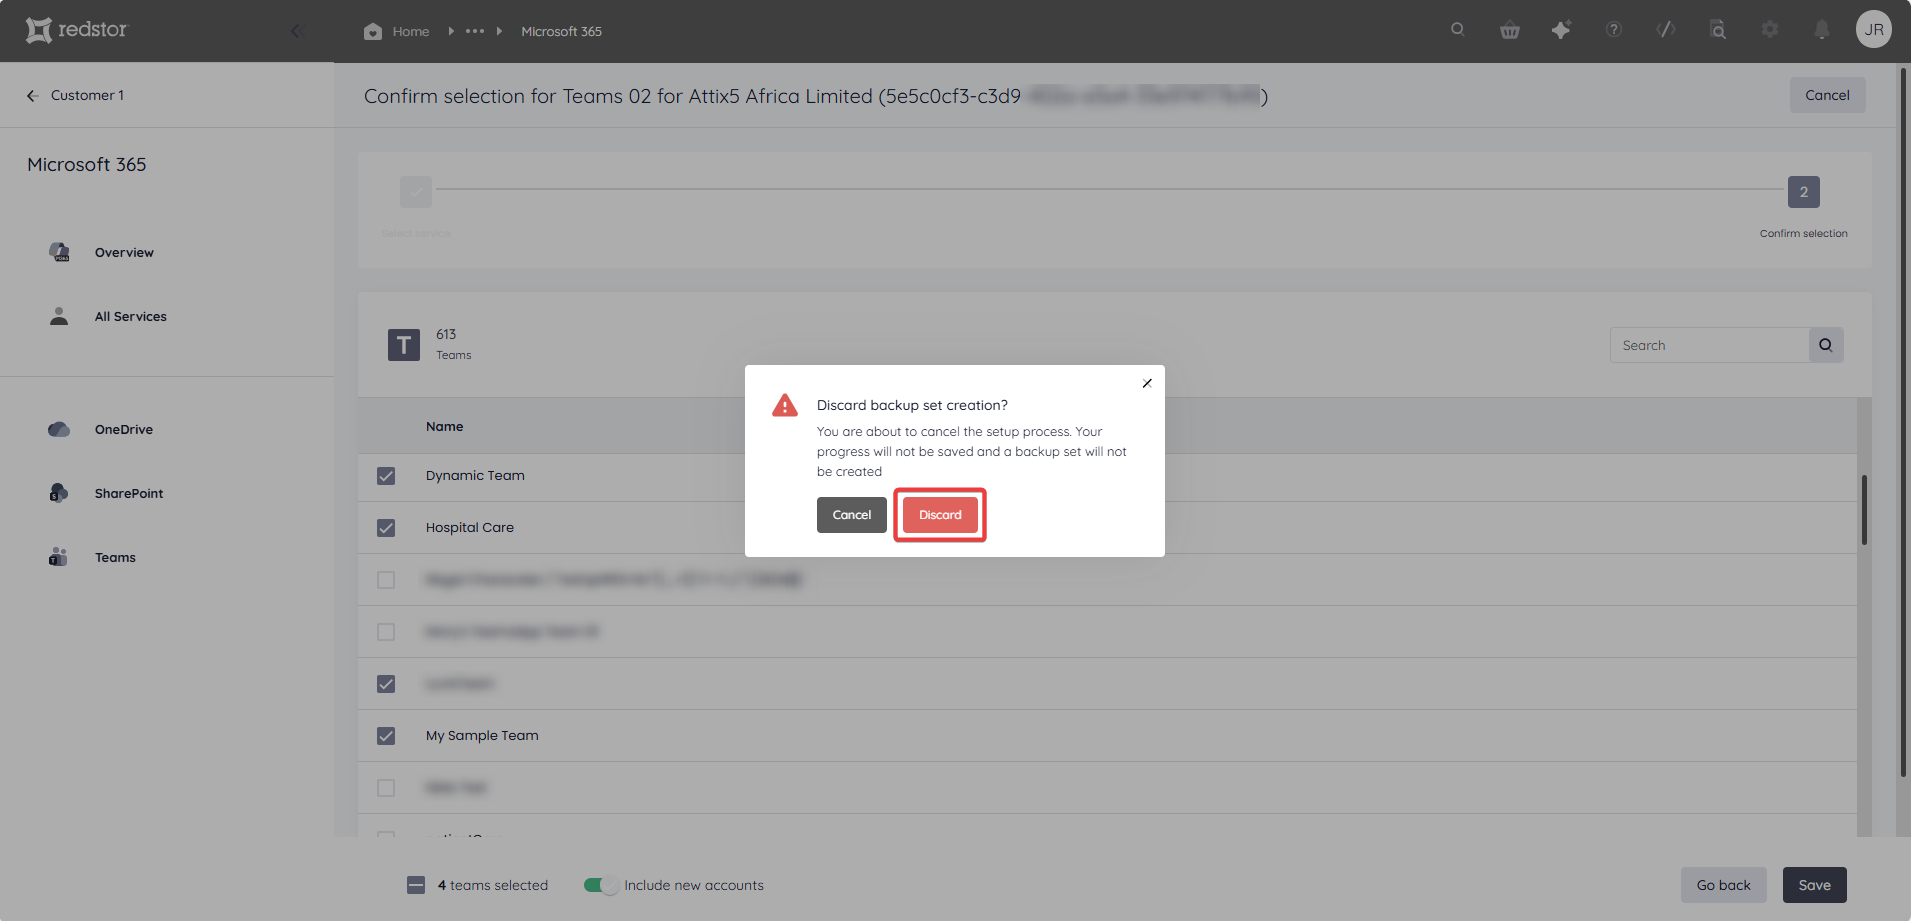The image size is (1911, 921).
Task: Check the empty box above My Sample Team
Action: tap(386, 632)
